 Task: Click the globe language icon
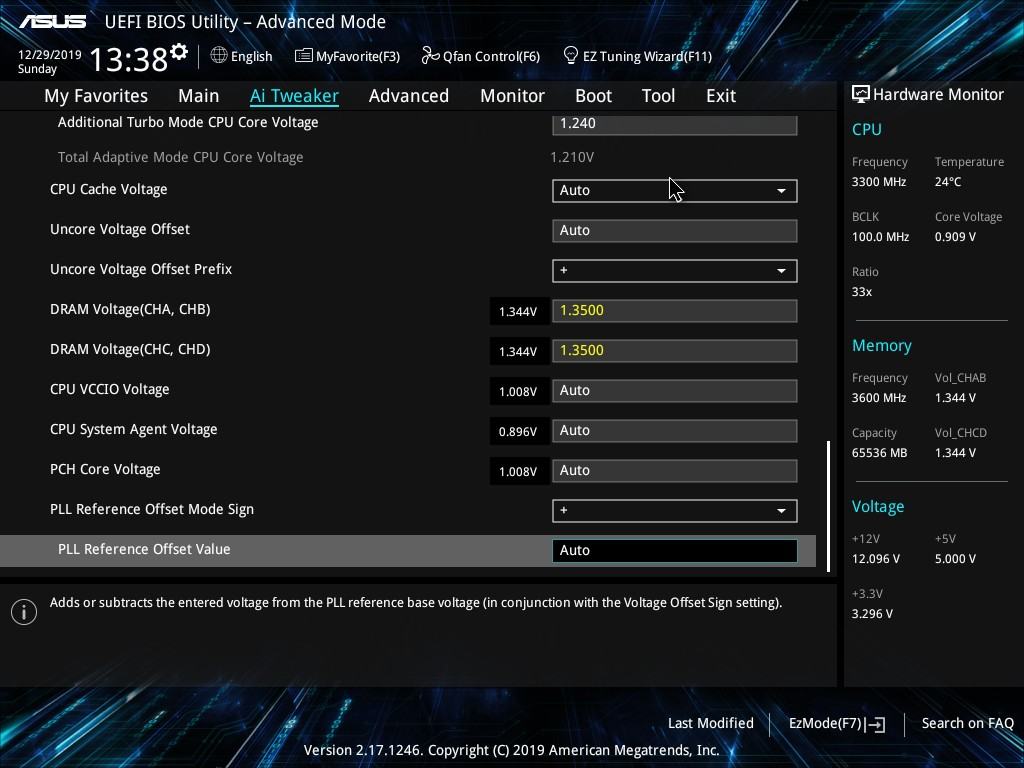pos(219,56)
